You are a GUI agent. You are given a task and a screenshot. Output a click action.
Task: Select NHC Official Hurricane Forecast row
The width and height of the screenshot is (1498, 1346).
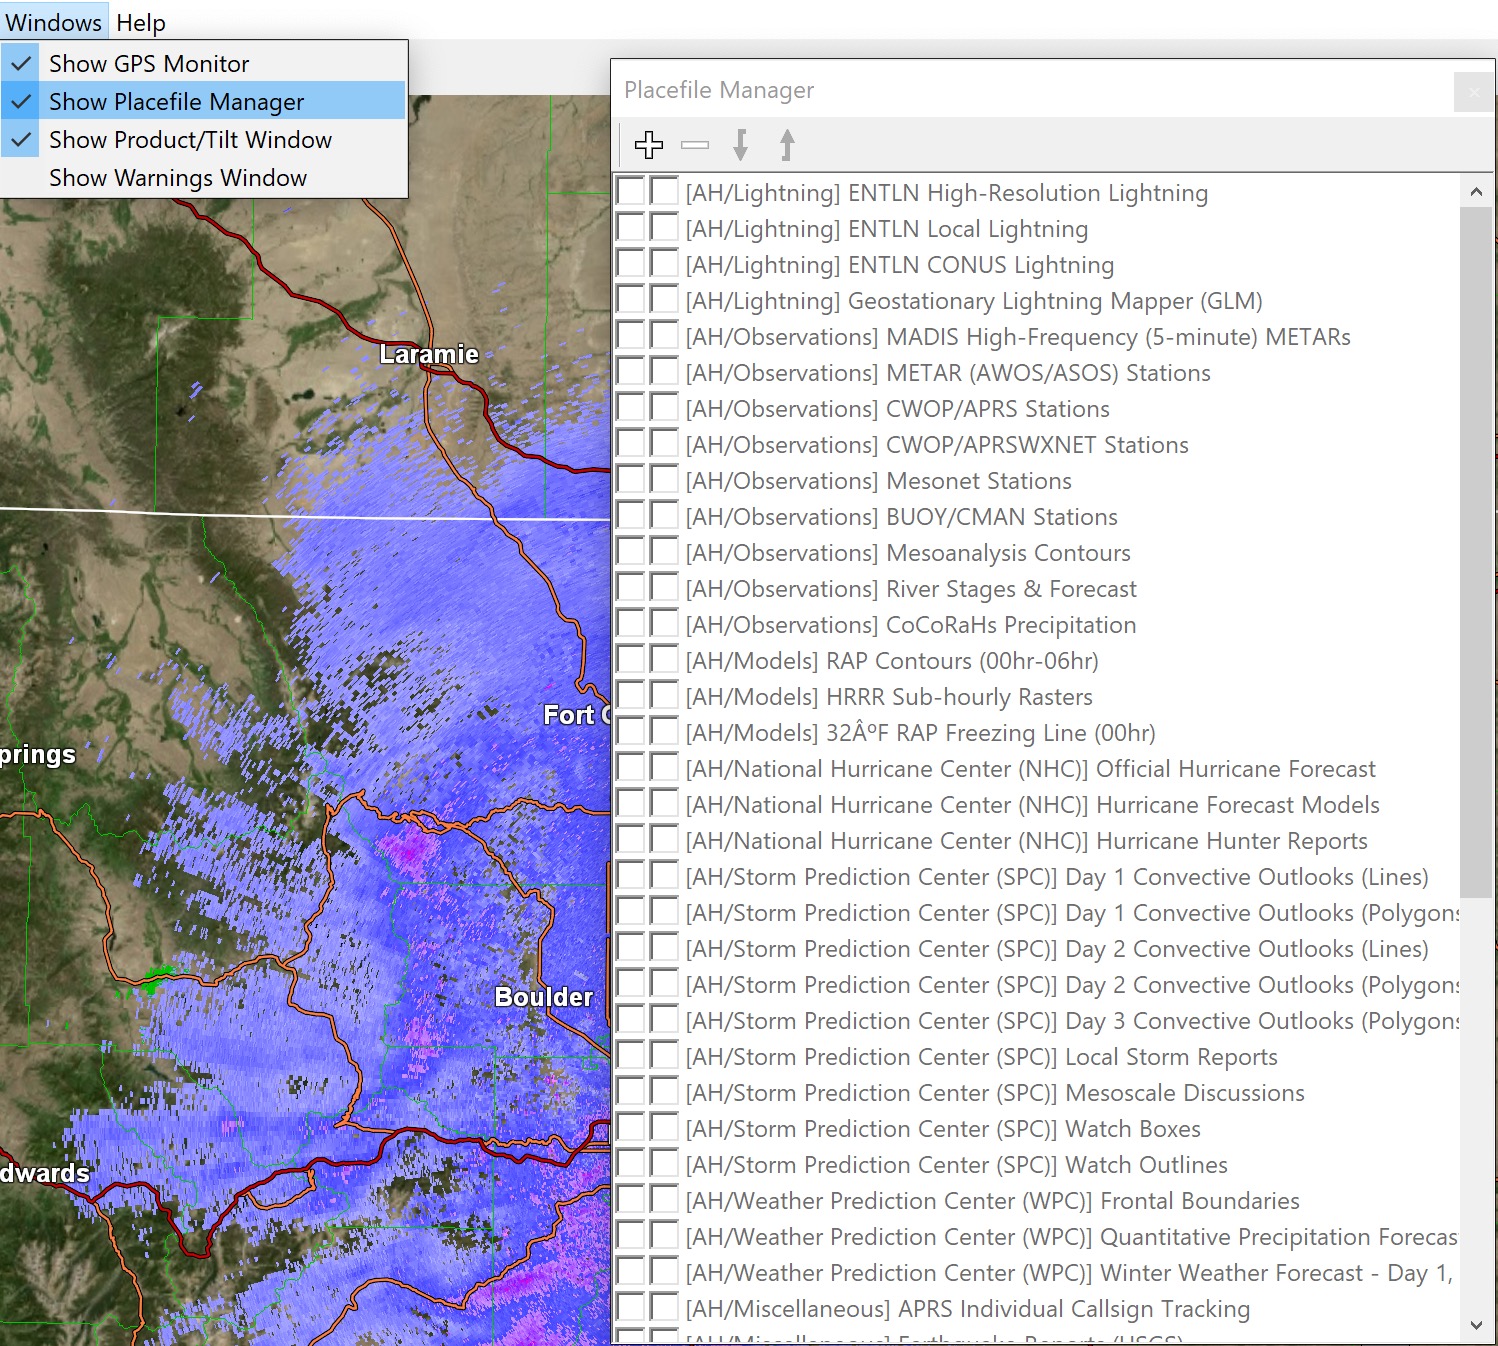click(1036, 769)
